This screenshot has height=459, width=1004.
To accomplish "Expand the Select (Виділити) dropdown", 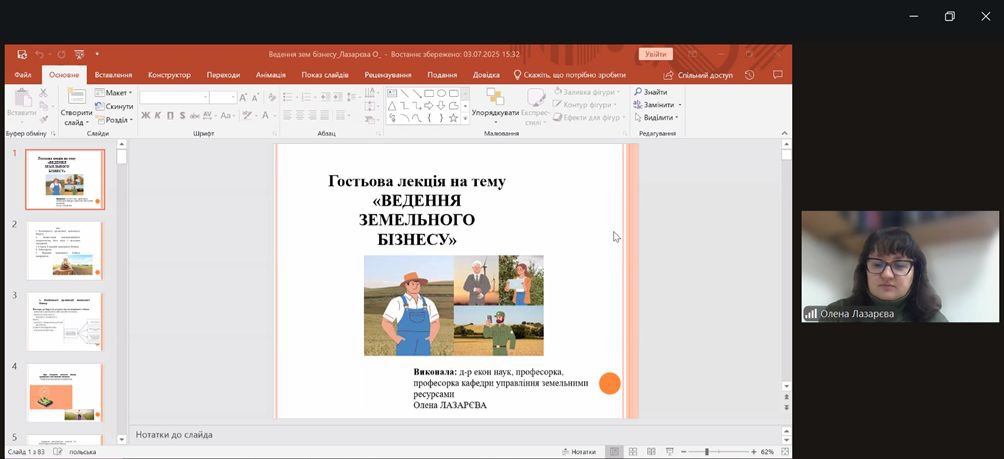I will [x=657, y=117].
